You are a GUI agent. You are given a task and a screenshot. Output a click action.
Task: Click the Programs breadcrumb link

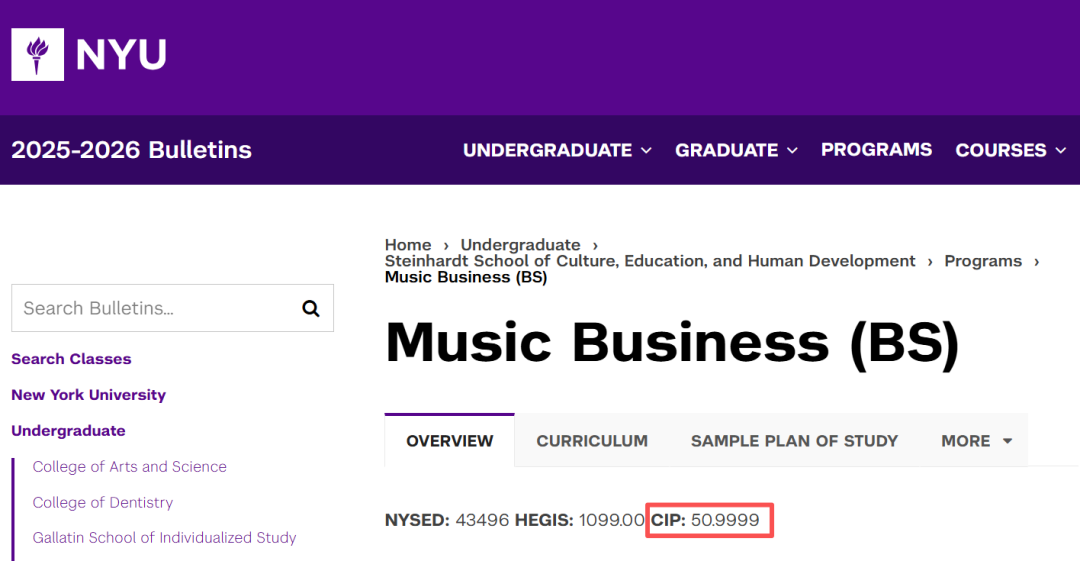coord(983,261)
